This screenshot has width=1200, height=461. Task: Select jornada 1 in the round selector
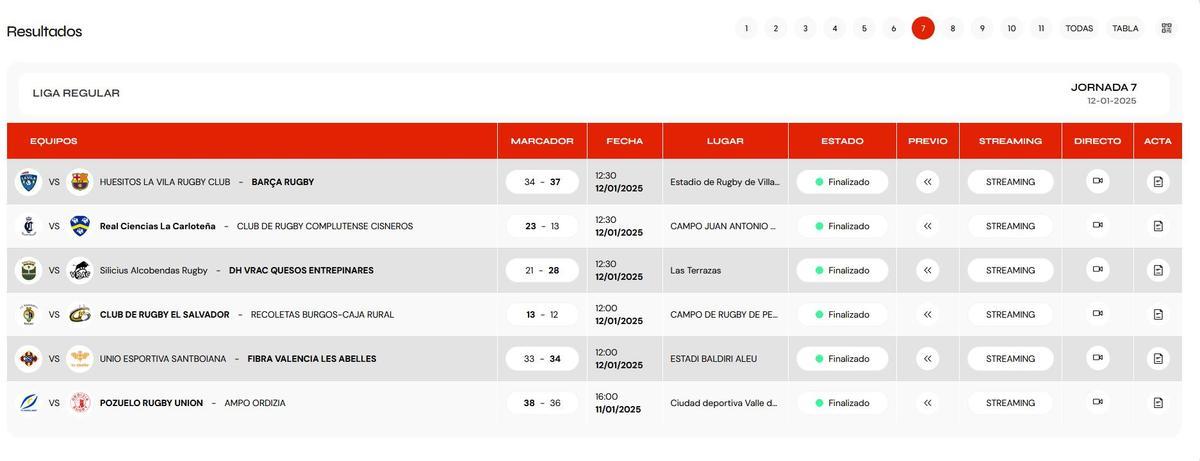746,28
